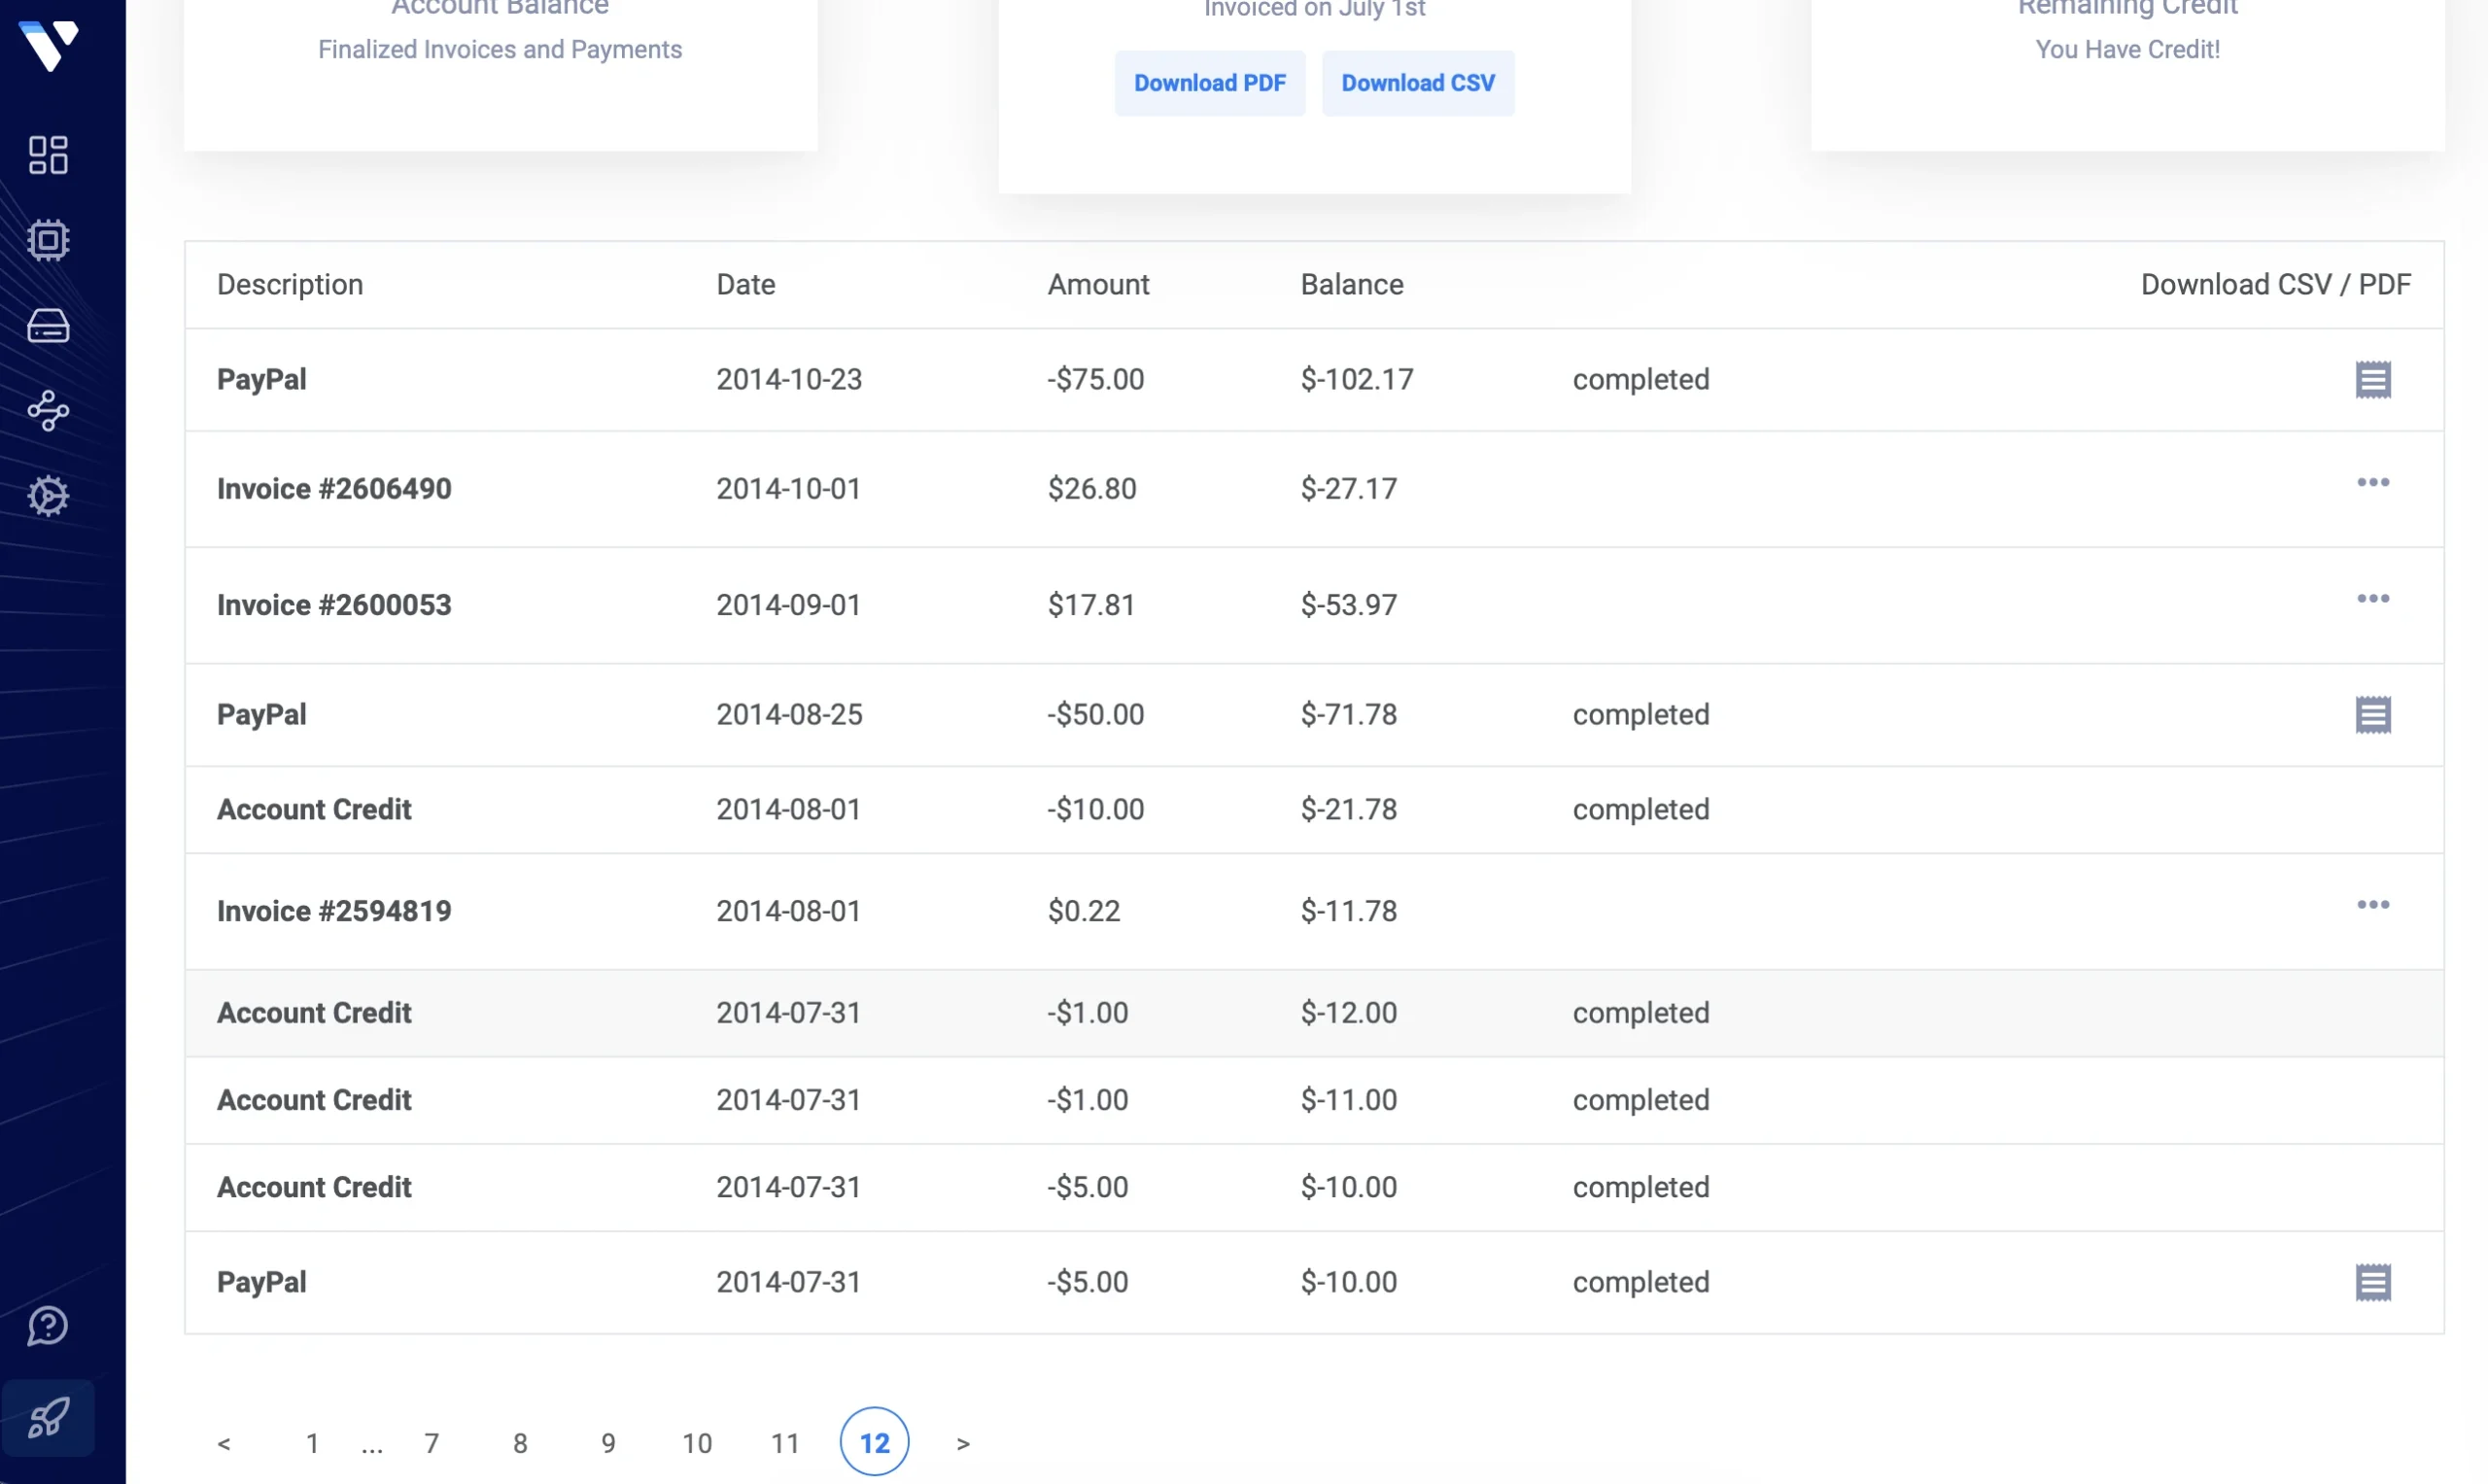Go to page 1 of history
2488x1484 pixels.
click(x=312, y=1443)
